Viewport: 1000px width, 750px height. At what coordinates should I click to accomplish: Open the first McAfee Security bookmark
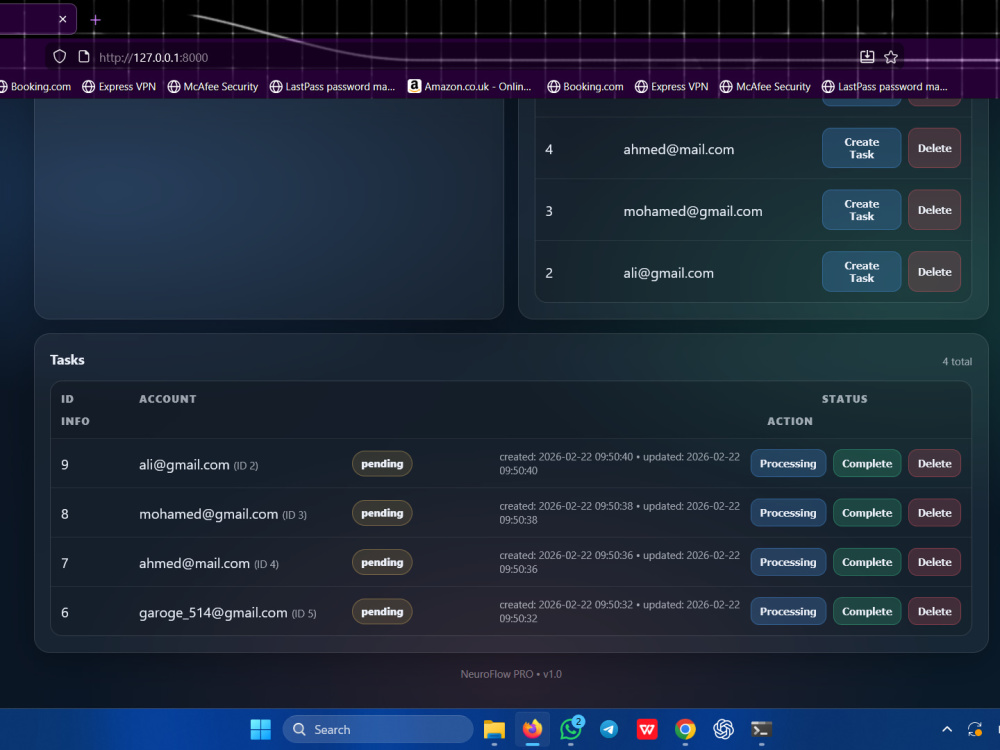click(213, 86)
